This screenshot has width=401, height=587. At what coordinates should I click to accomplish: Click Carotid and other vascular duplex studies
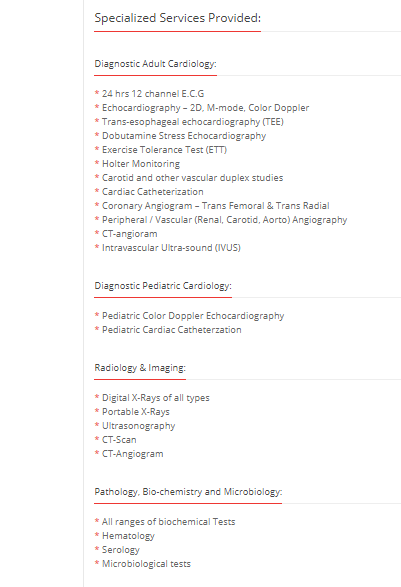point(192,178)
